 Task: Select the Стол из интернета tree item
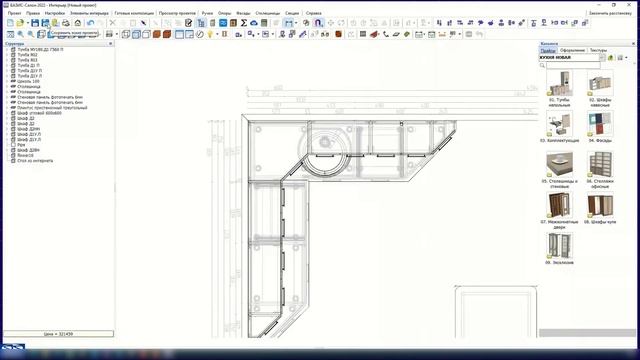point(35,161)
